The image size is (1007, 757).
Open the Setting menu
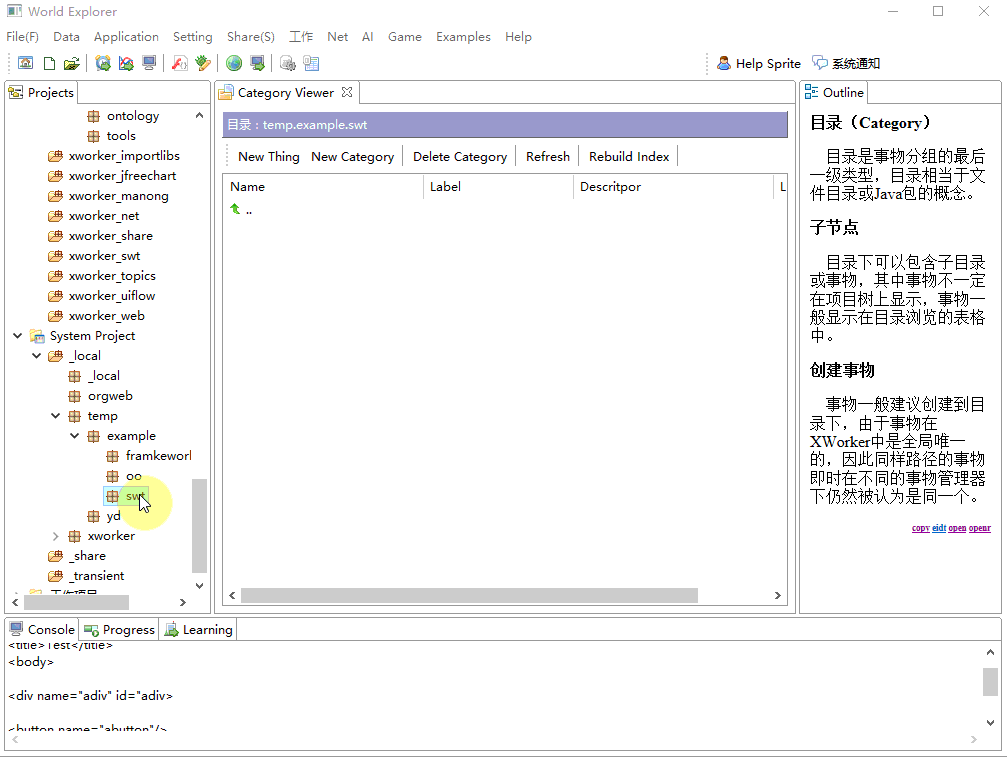coord(192,36)
